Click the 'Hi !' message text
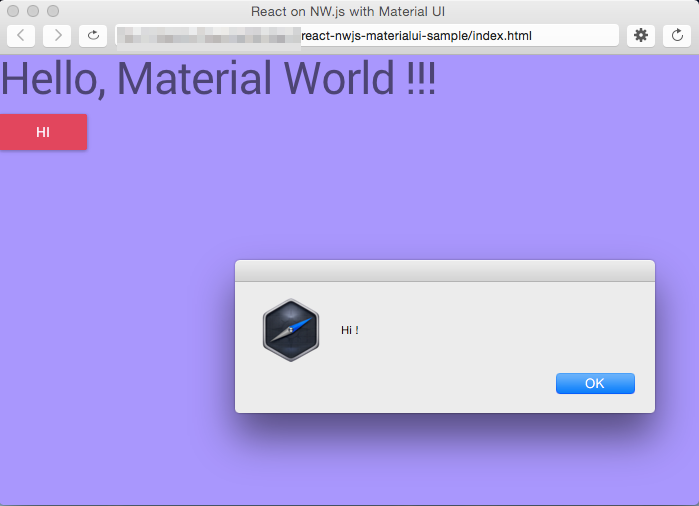699x506 pixels. (350, 330)
